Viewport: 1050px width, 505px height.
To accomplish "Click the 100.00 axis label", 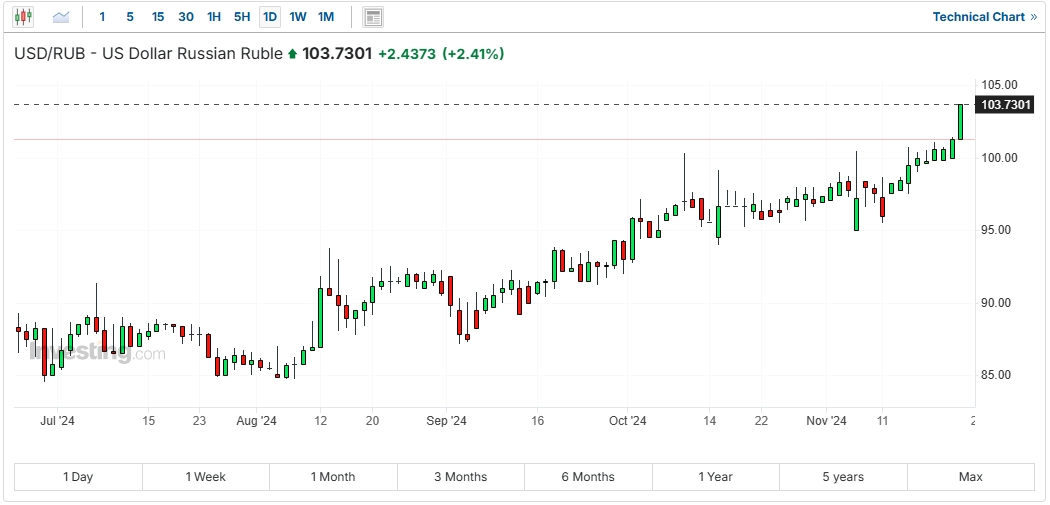I will pyautogui.click(x=999, y=157).
